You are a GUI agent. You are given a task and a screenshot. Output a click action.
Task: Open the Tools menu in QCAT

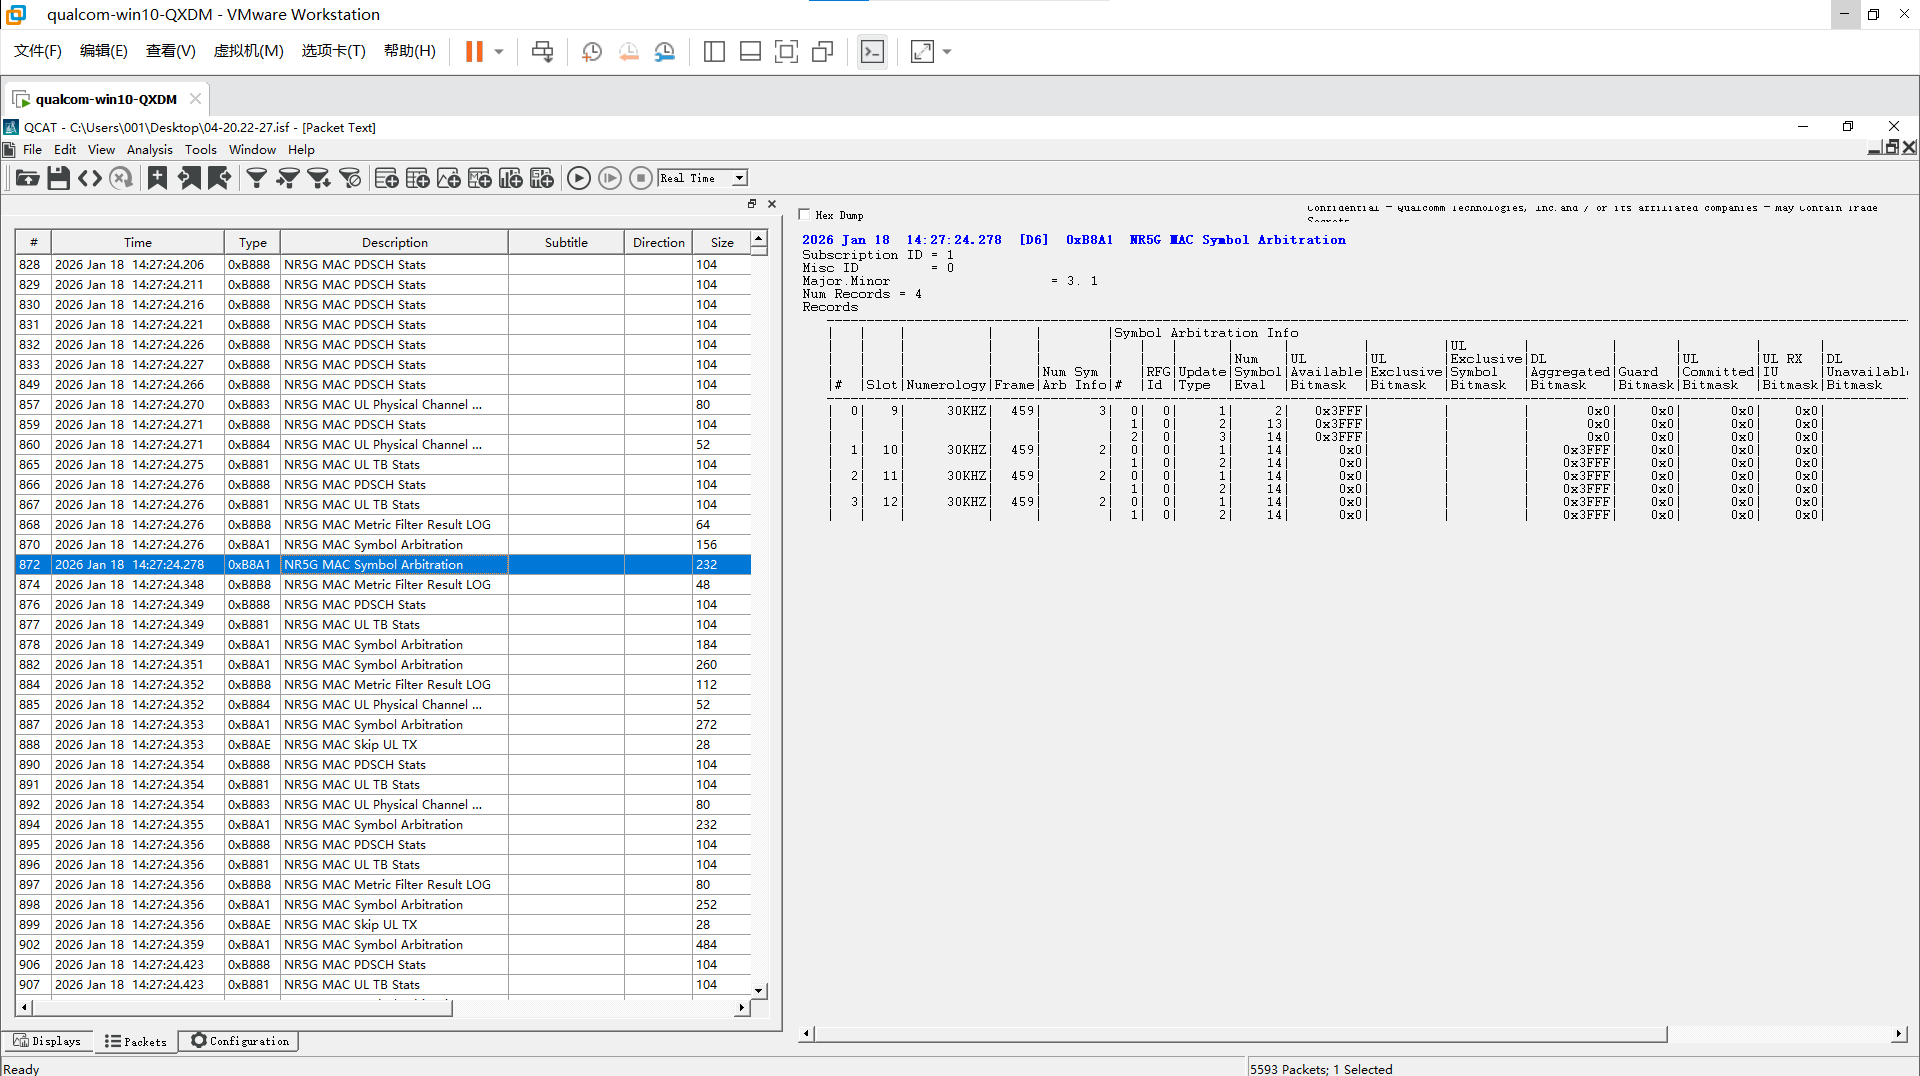(200, 150)
